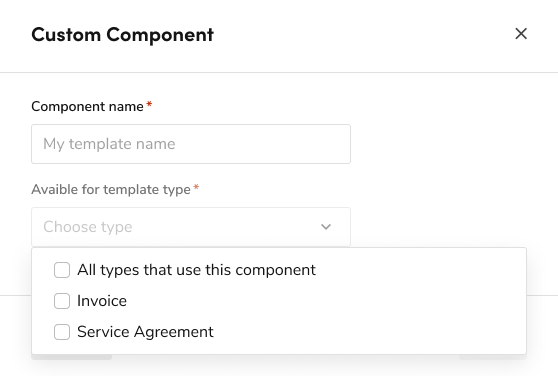Select the Service Agreement option label
558x376 pixels.
pyautogui.click(x=145, y=332)
